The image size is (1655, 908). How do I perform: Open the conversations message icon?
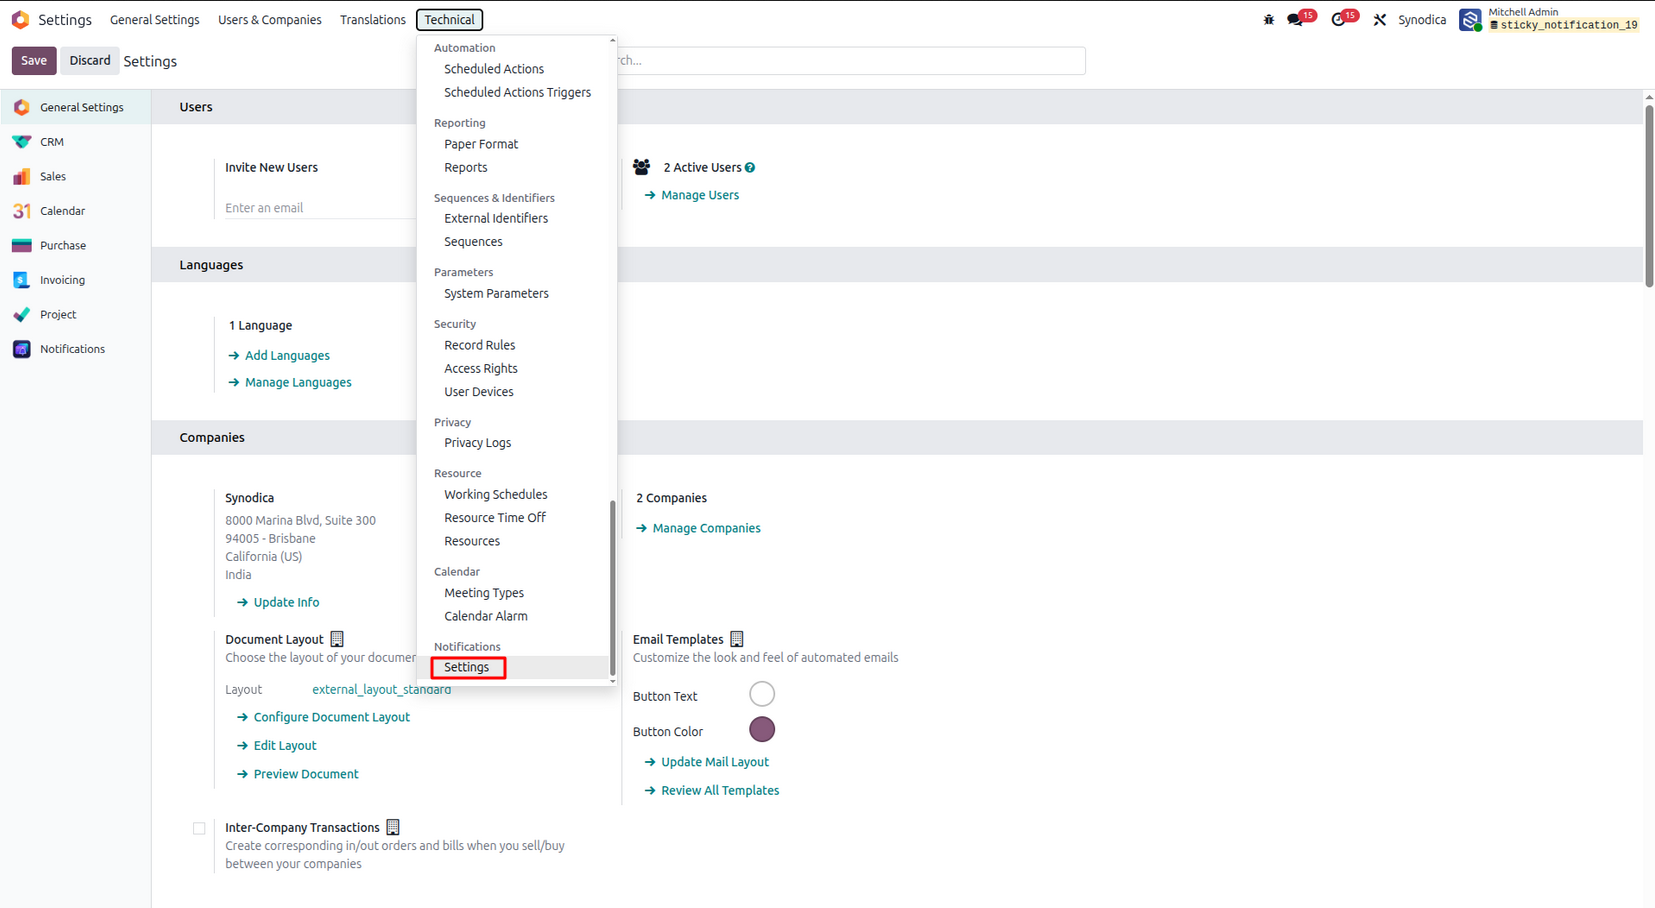tap(1296, 20)
